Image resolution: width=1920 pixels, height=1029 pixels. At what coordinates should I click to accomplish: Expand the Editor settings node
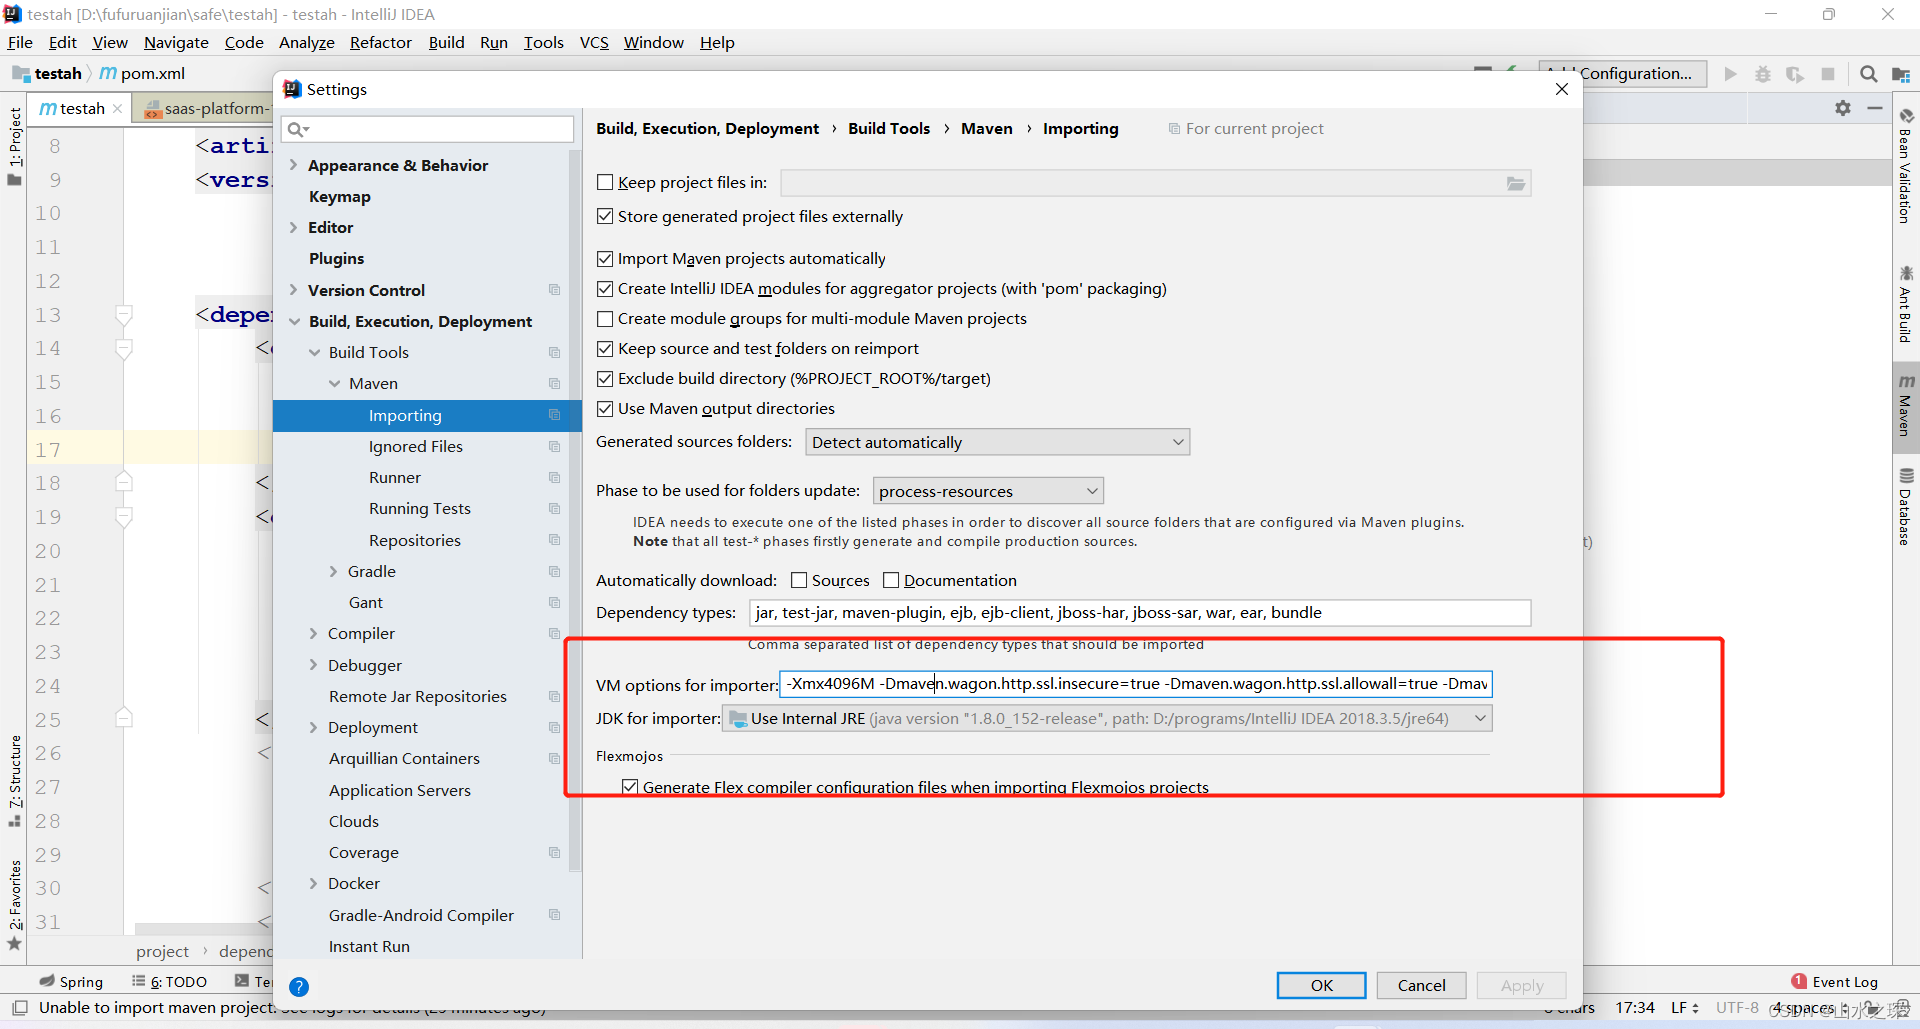[293, 227]
